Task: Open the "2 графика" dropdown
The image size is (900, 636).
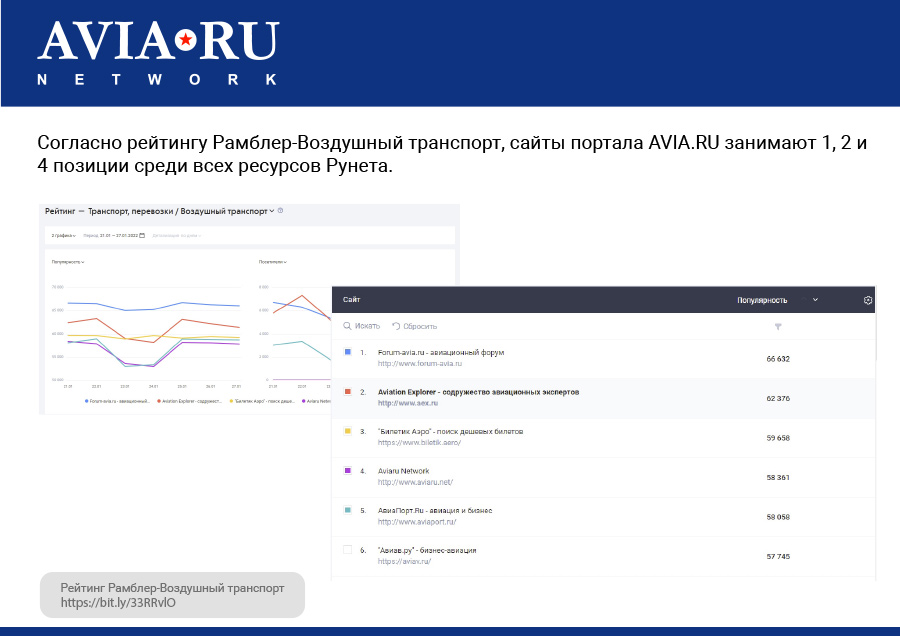Action: [x=63, y=235]
